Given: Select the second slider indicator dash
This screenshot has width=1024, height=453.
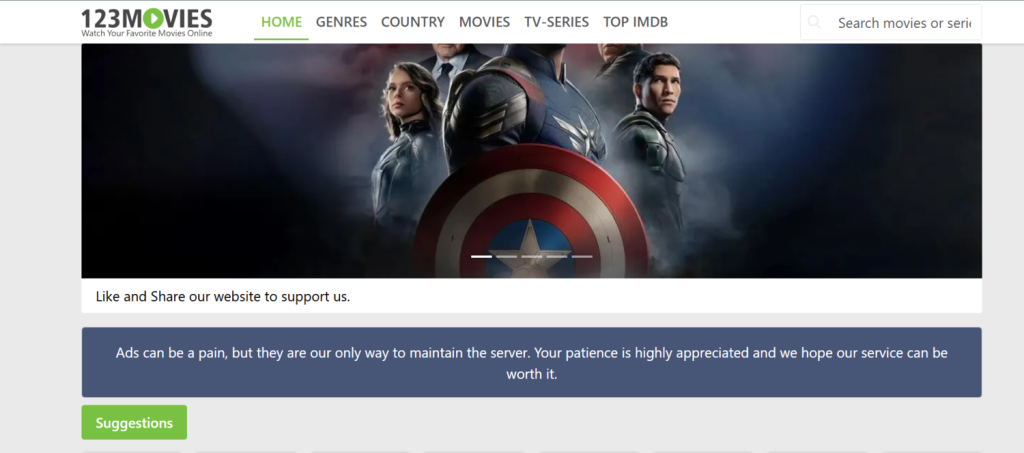Looking at the screenshot, I should point(507,257).
